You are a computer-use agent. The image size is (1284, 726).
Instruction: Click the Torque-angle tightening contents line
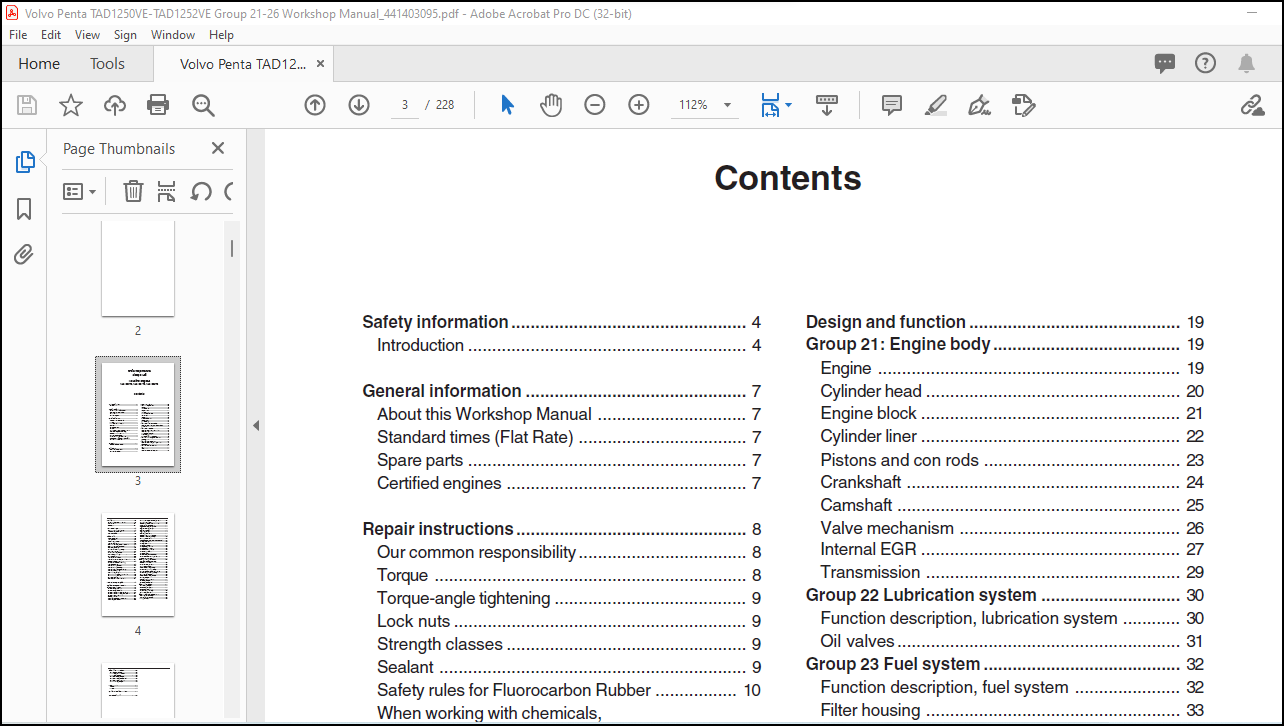pos(569,598)
